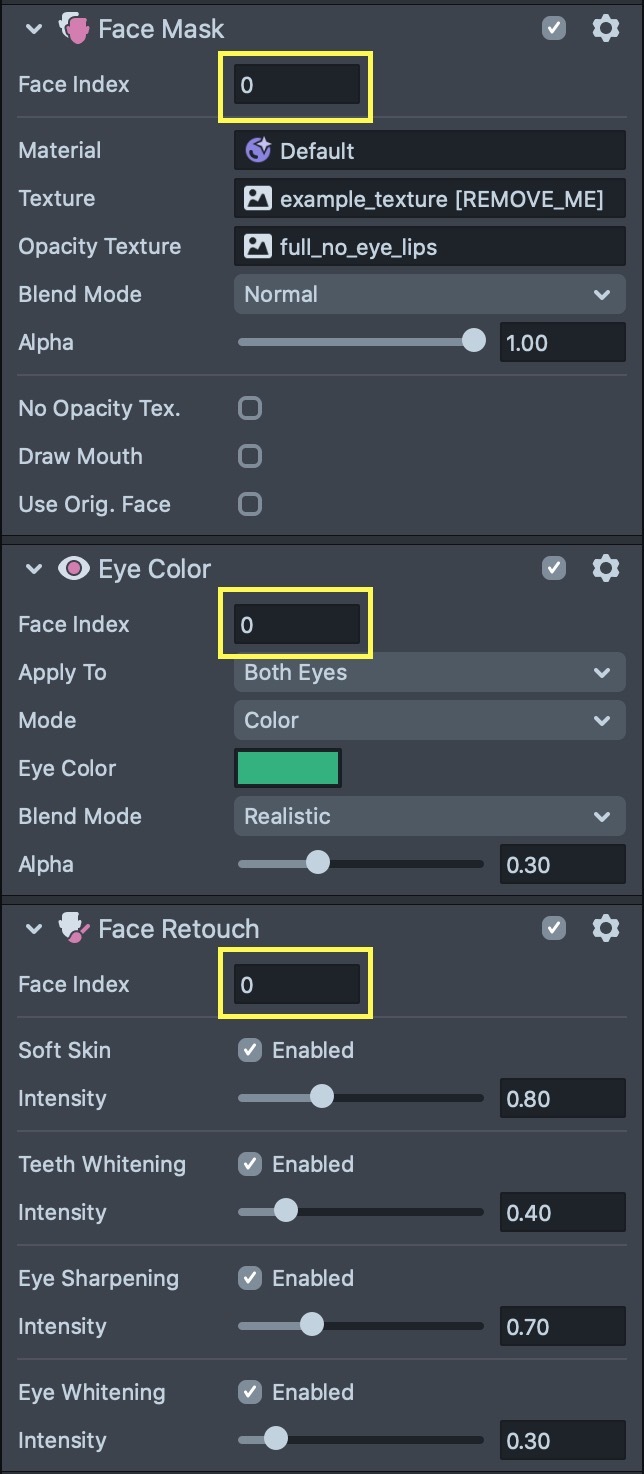Click the example_texture image icon
This screenshot has width=644, height=1474.
258,199
